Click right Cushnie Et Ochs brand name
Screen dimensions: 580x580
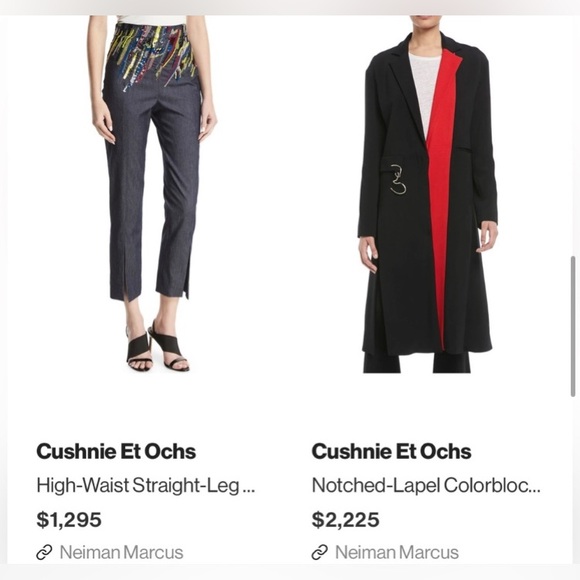click(391, 451)
